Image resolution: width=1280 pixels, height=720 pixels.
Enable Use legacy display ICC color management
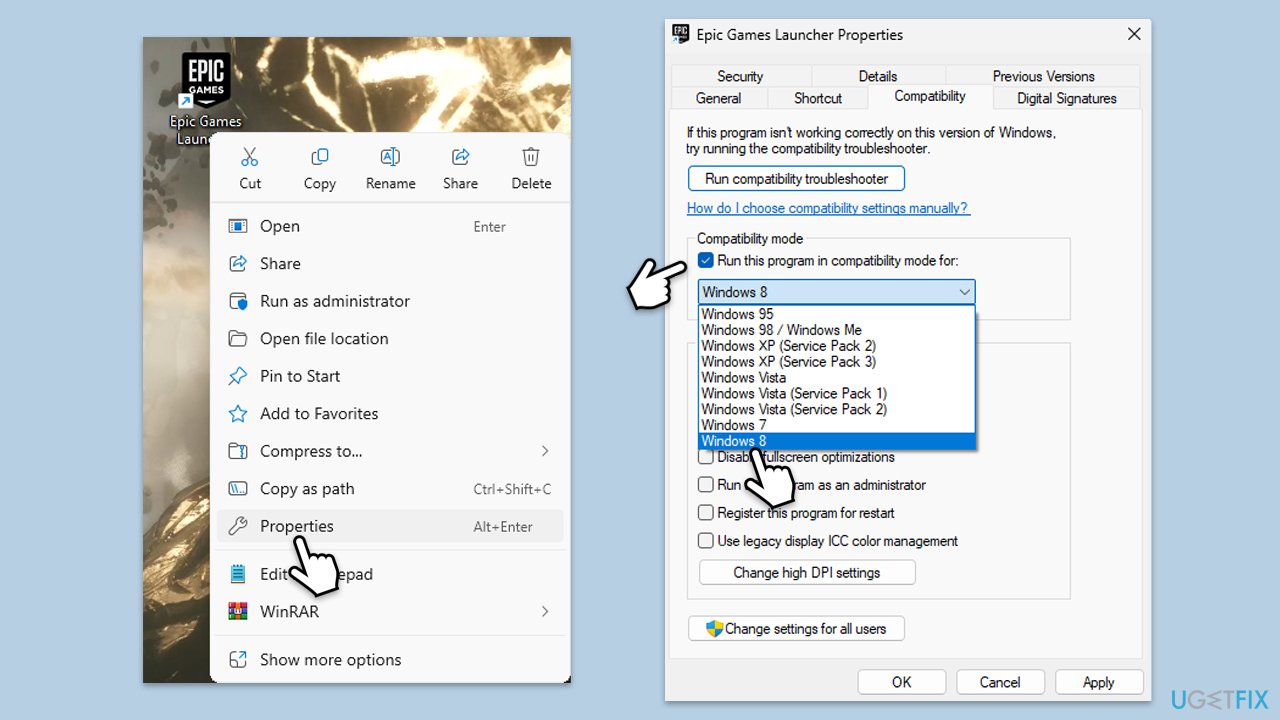[706, 541]
